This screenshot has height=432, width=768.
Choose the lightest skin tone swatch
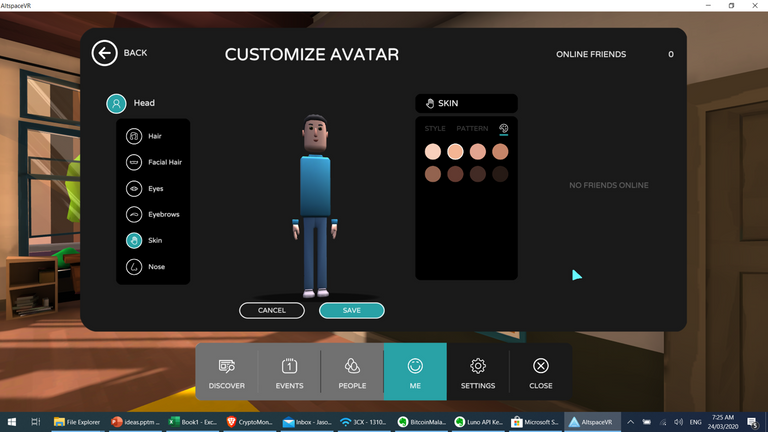coord(432,152)
